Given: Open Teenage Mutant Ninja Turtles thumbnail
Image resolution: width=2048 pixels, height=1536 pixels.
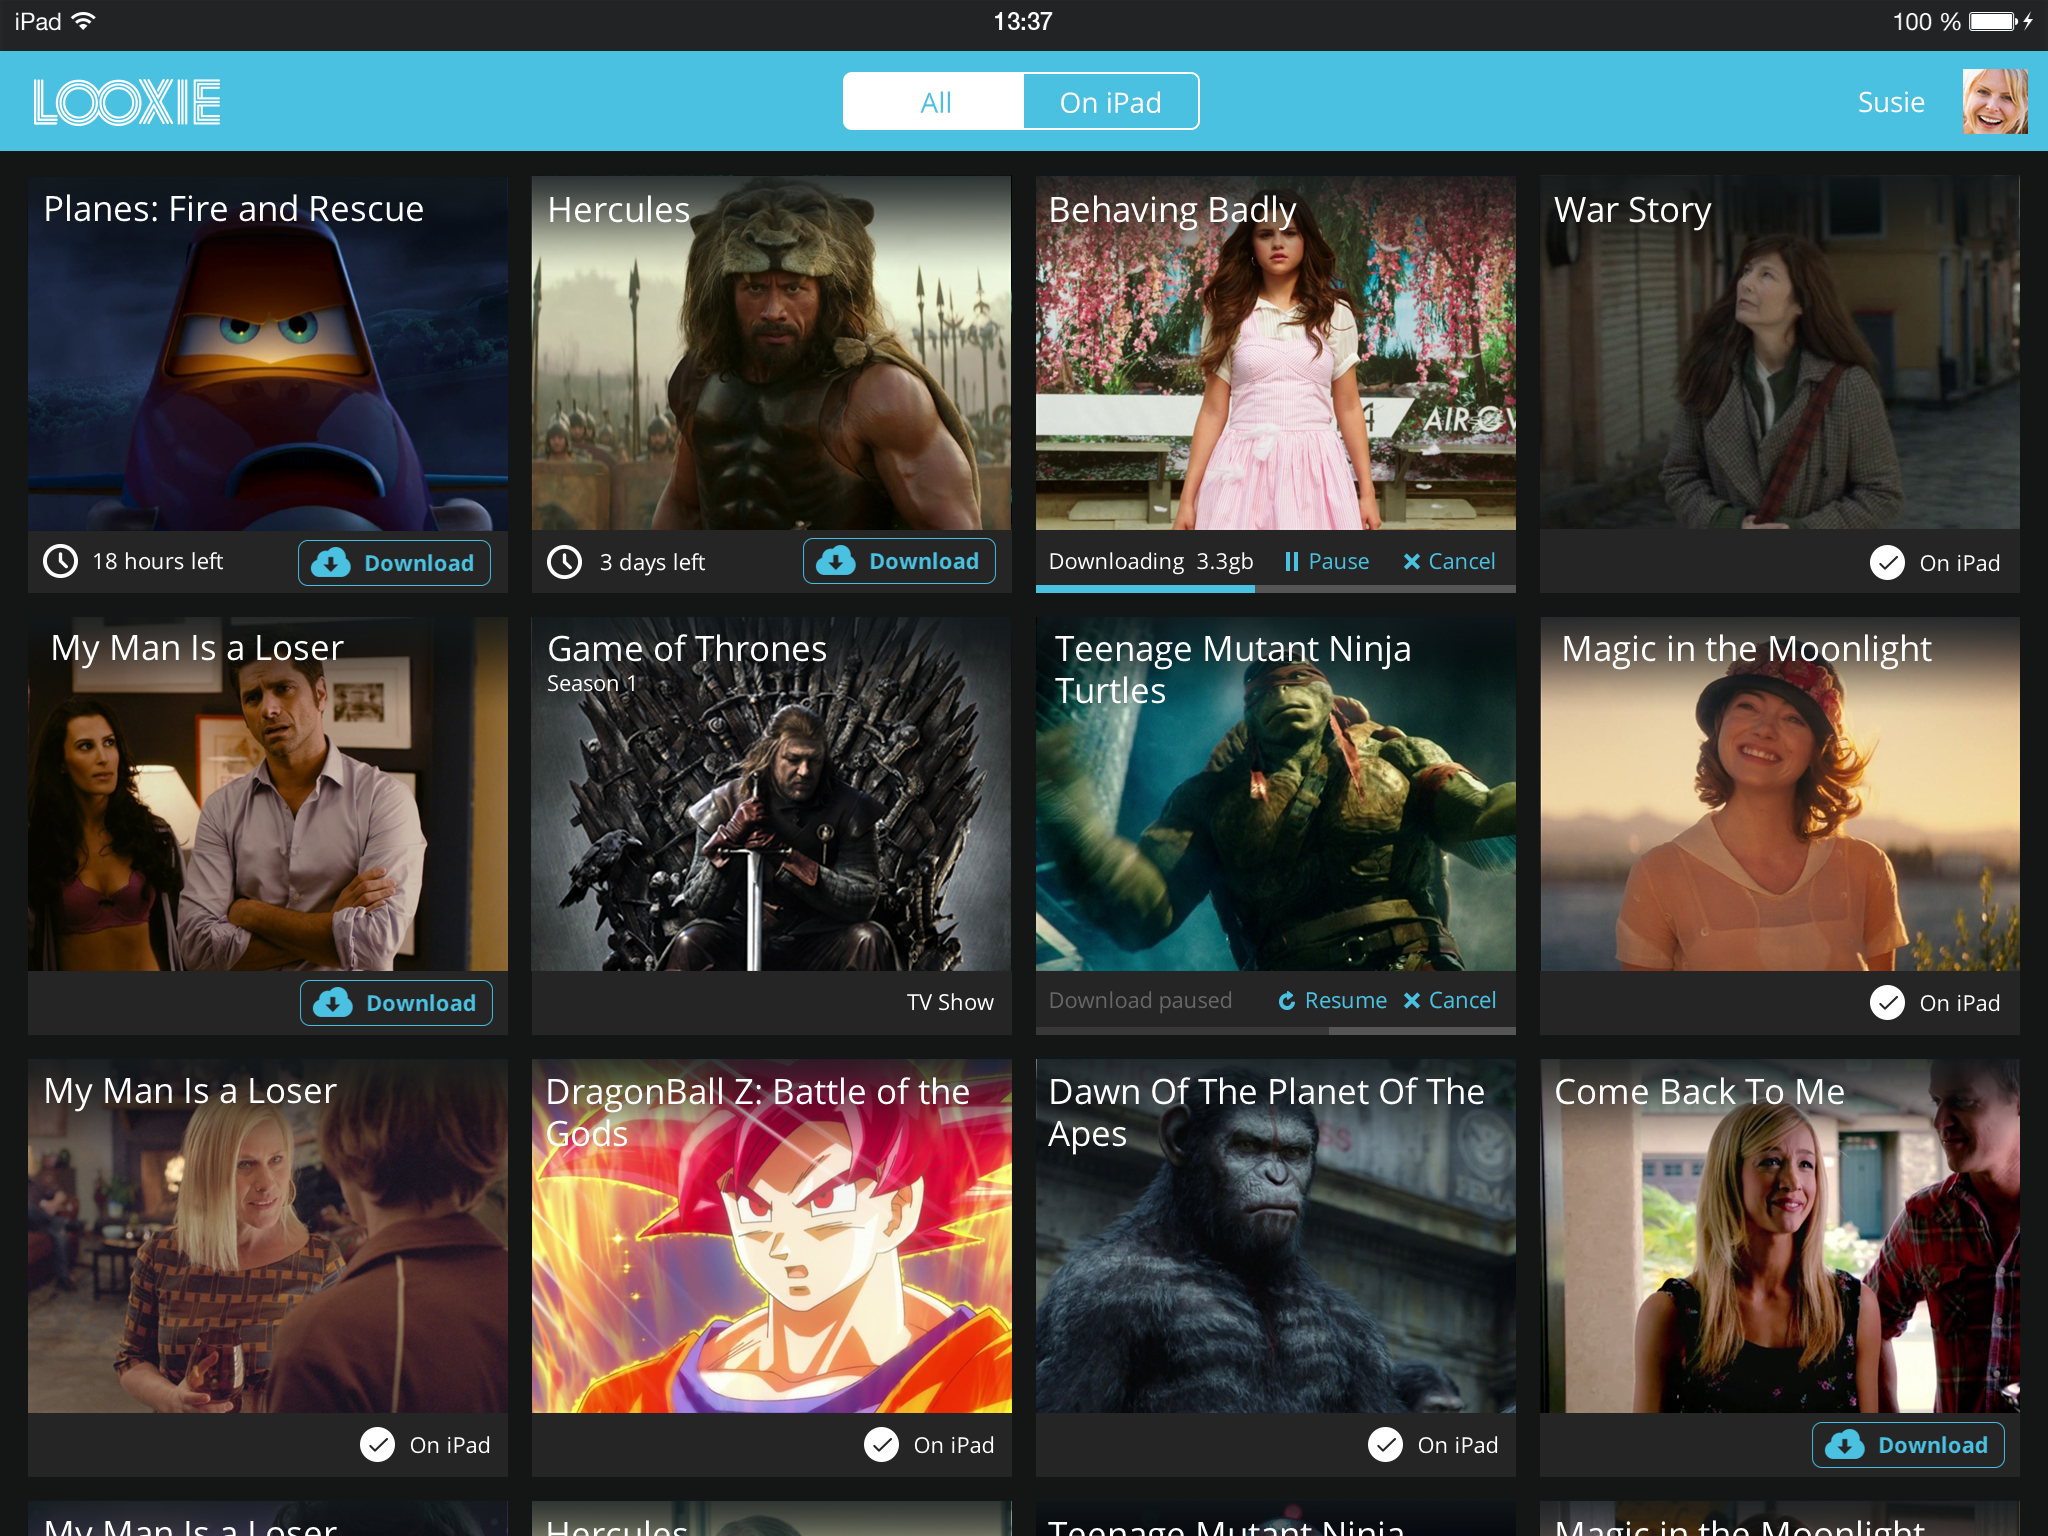Looking at the screenshot, I should click(1276, 794).
